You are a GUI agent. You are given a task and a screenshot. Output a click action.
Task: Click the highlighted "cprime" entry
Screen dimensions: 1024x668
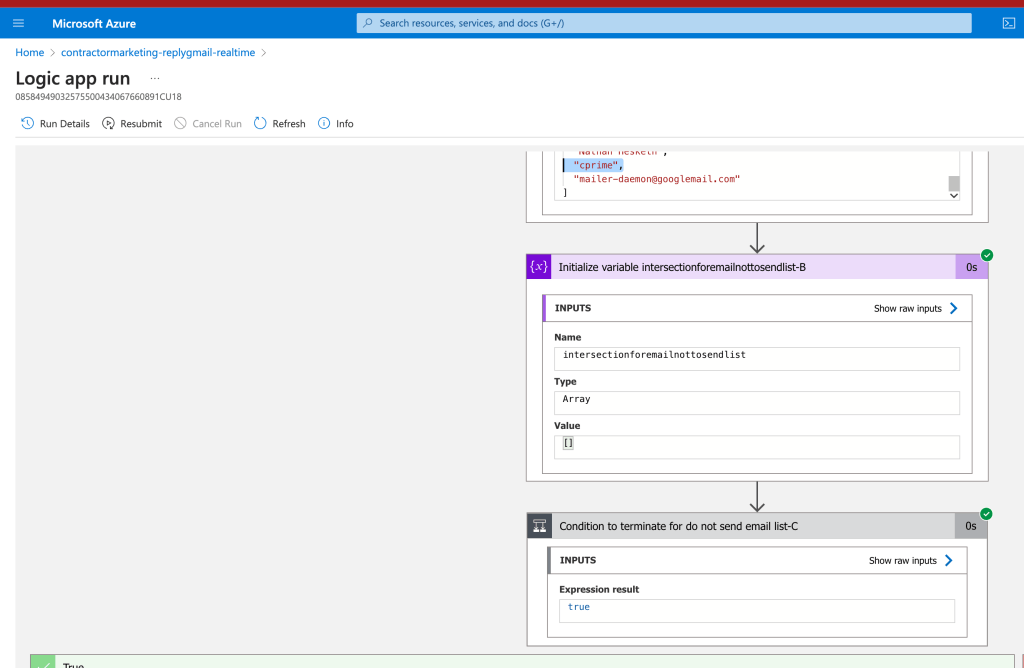(x=597, y=165)
